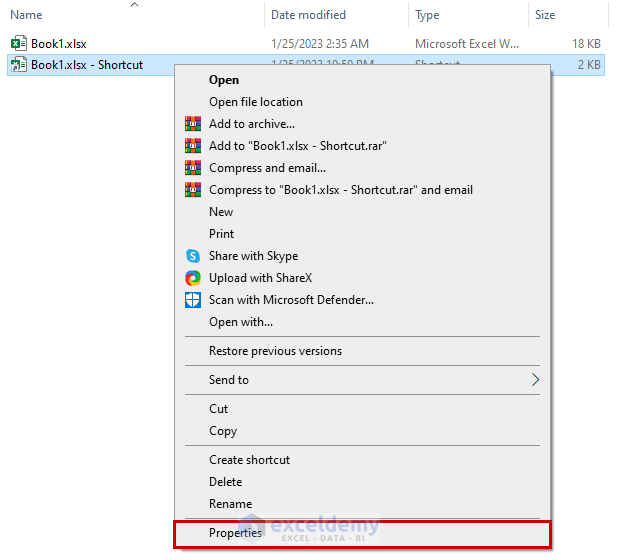This screenshot has height=560, width=619.
Task: Click WinRAR icon beside Compress to Shortcut.rar and email
Action: click(193, 190)
